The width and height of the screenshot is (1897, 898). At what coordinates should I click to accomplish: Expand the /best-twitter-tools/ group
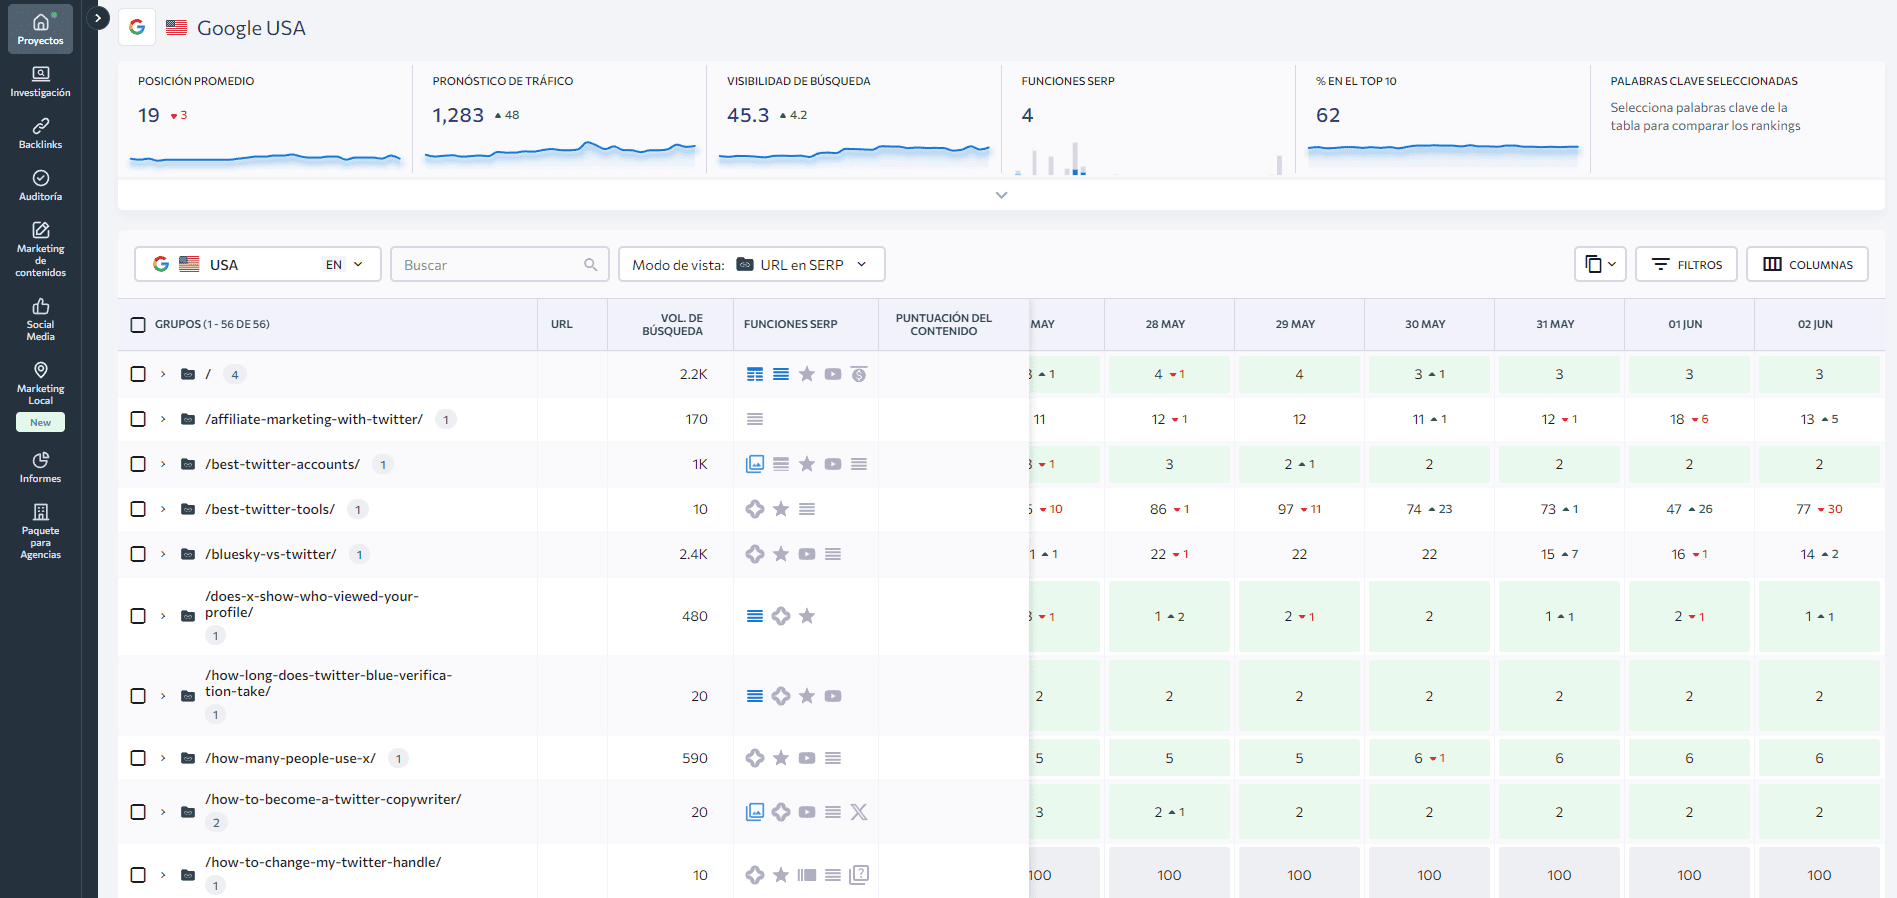[x=163, y=509]
